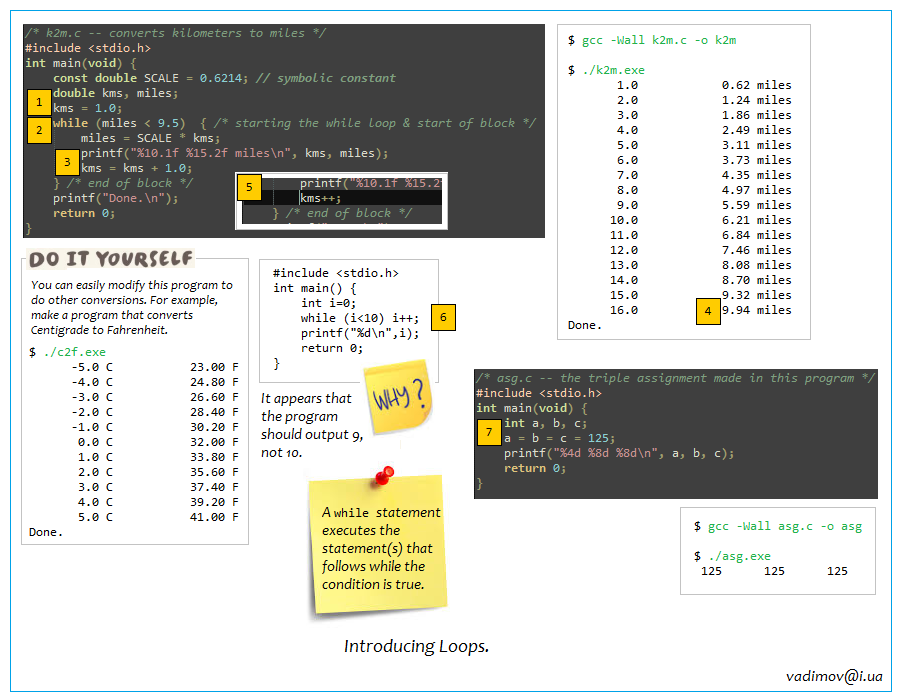Click the red pushpin on the sticky note
Screen dimensions: 900x700
pos(384,476)
